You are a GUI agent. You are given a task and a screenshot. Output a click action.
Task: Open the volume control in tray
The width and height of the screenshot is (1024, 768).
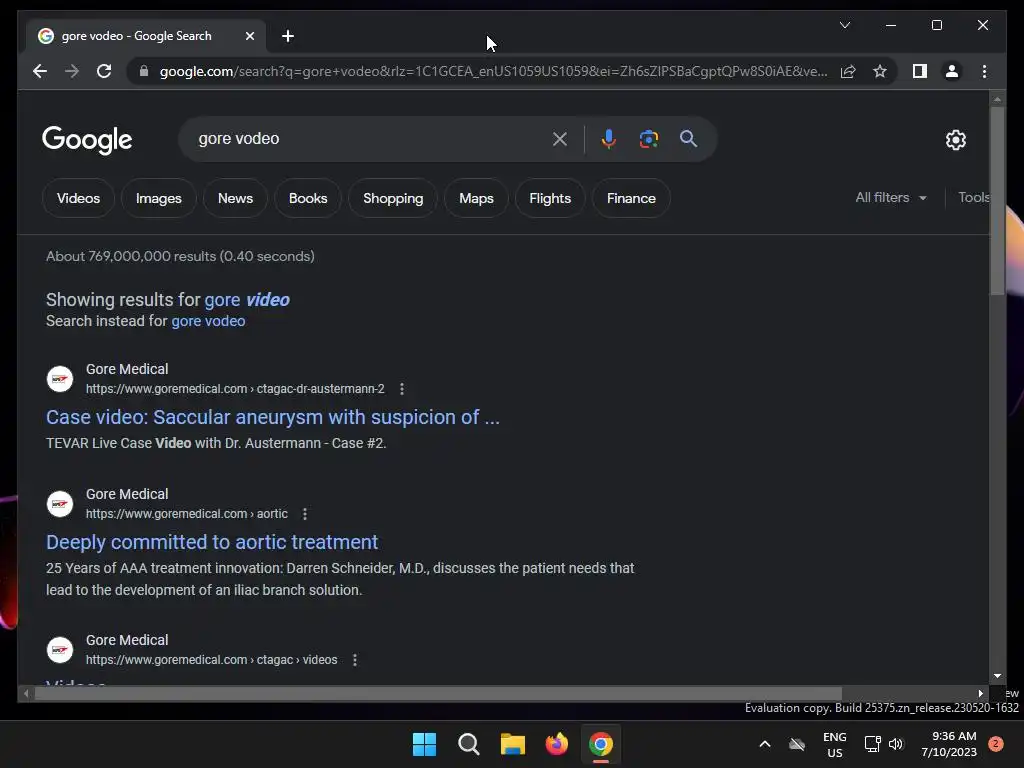896,744
